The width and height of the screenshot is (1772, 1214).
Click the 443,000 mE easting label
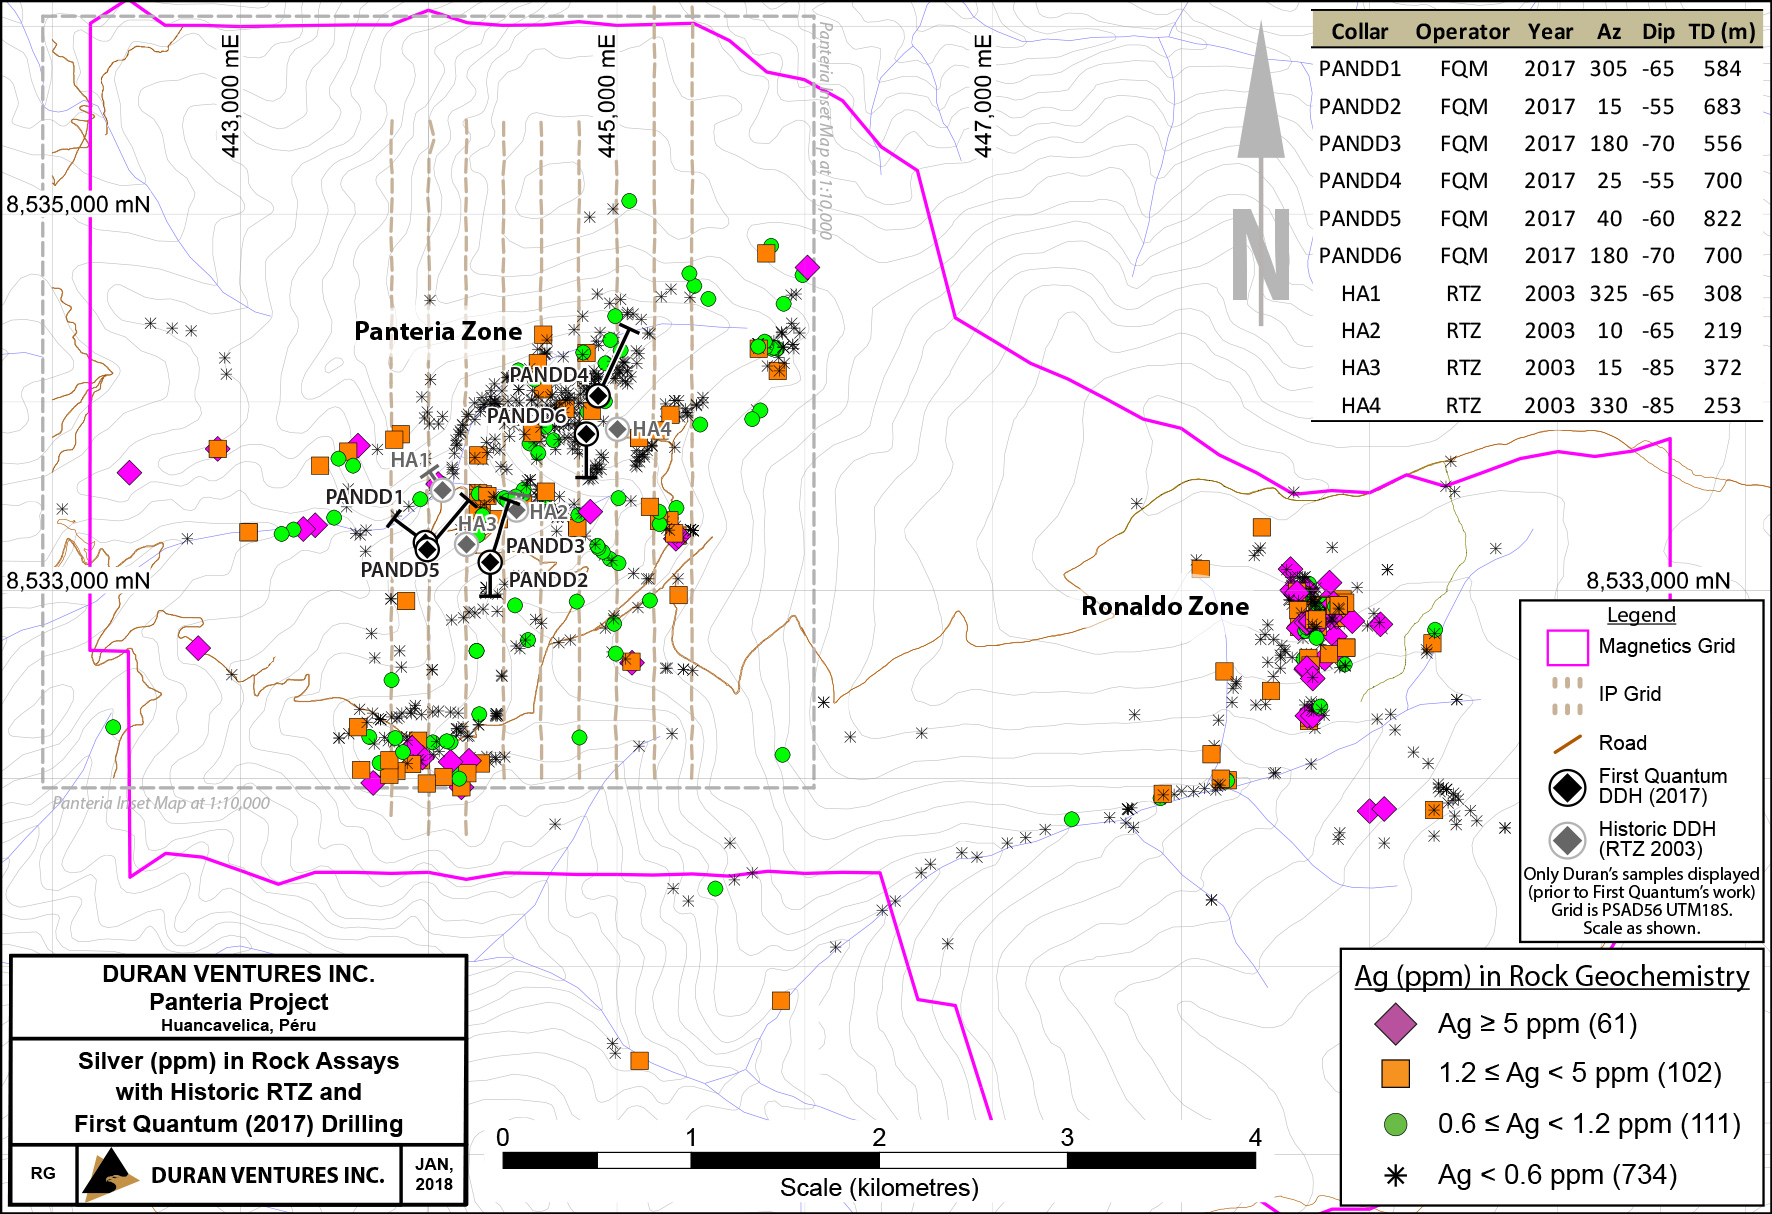click(230, 96)
